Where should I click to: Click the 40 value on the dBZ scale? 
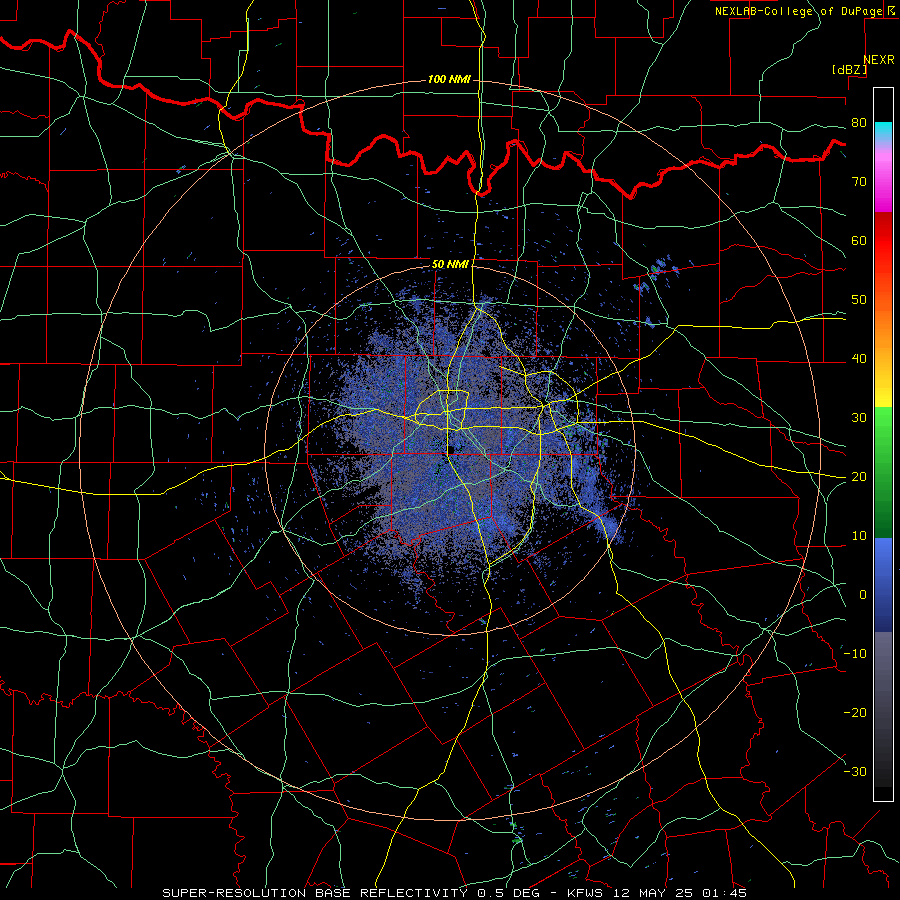[x=859, y=359]
